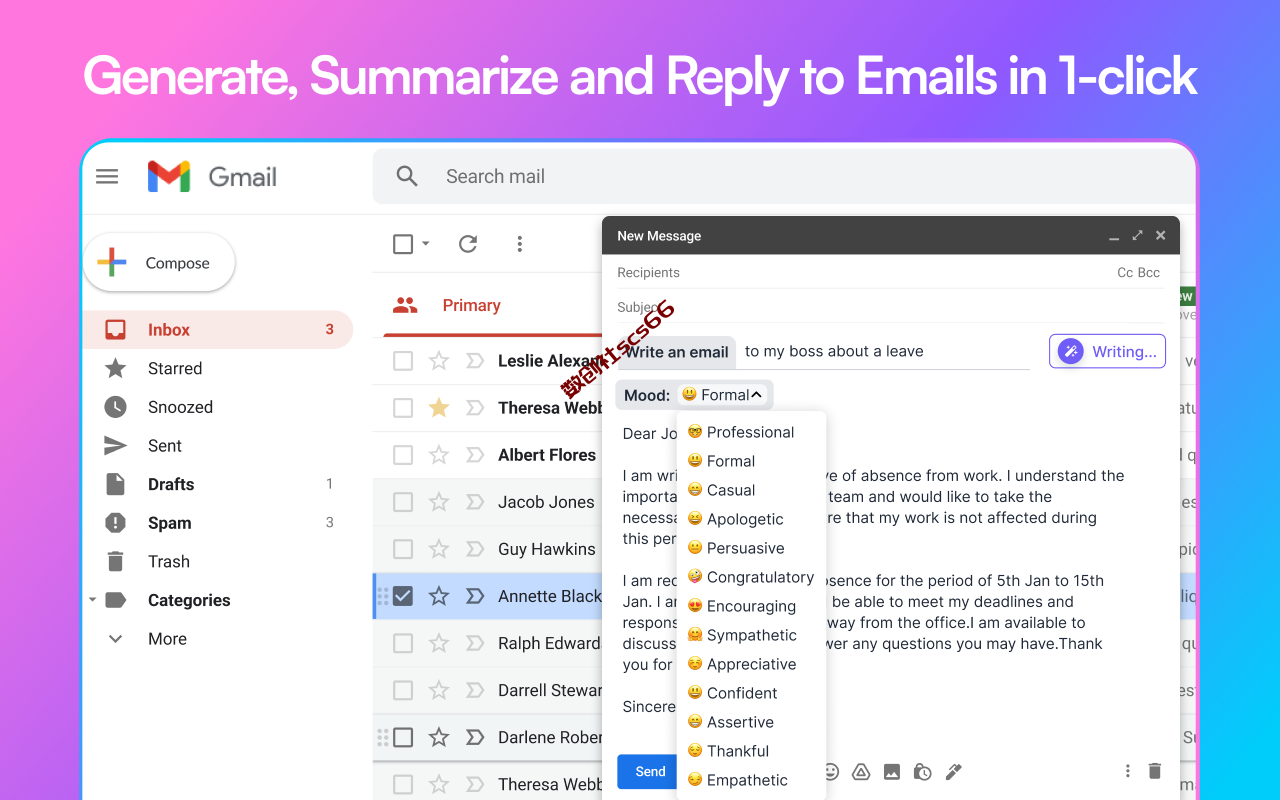Star the Leslie Alexander email
Image resolution: width=1280 pixels, height=800 pixels.
439,361
